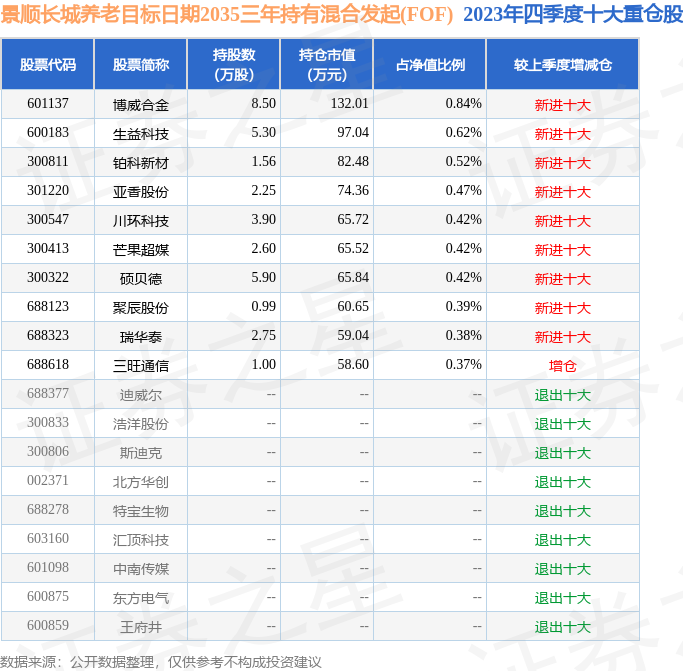Click market value 65.84
This screenshot has width=683, height=671.
pyautogui.click(x=353, y=278)
